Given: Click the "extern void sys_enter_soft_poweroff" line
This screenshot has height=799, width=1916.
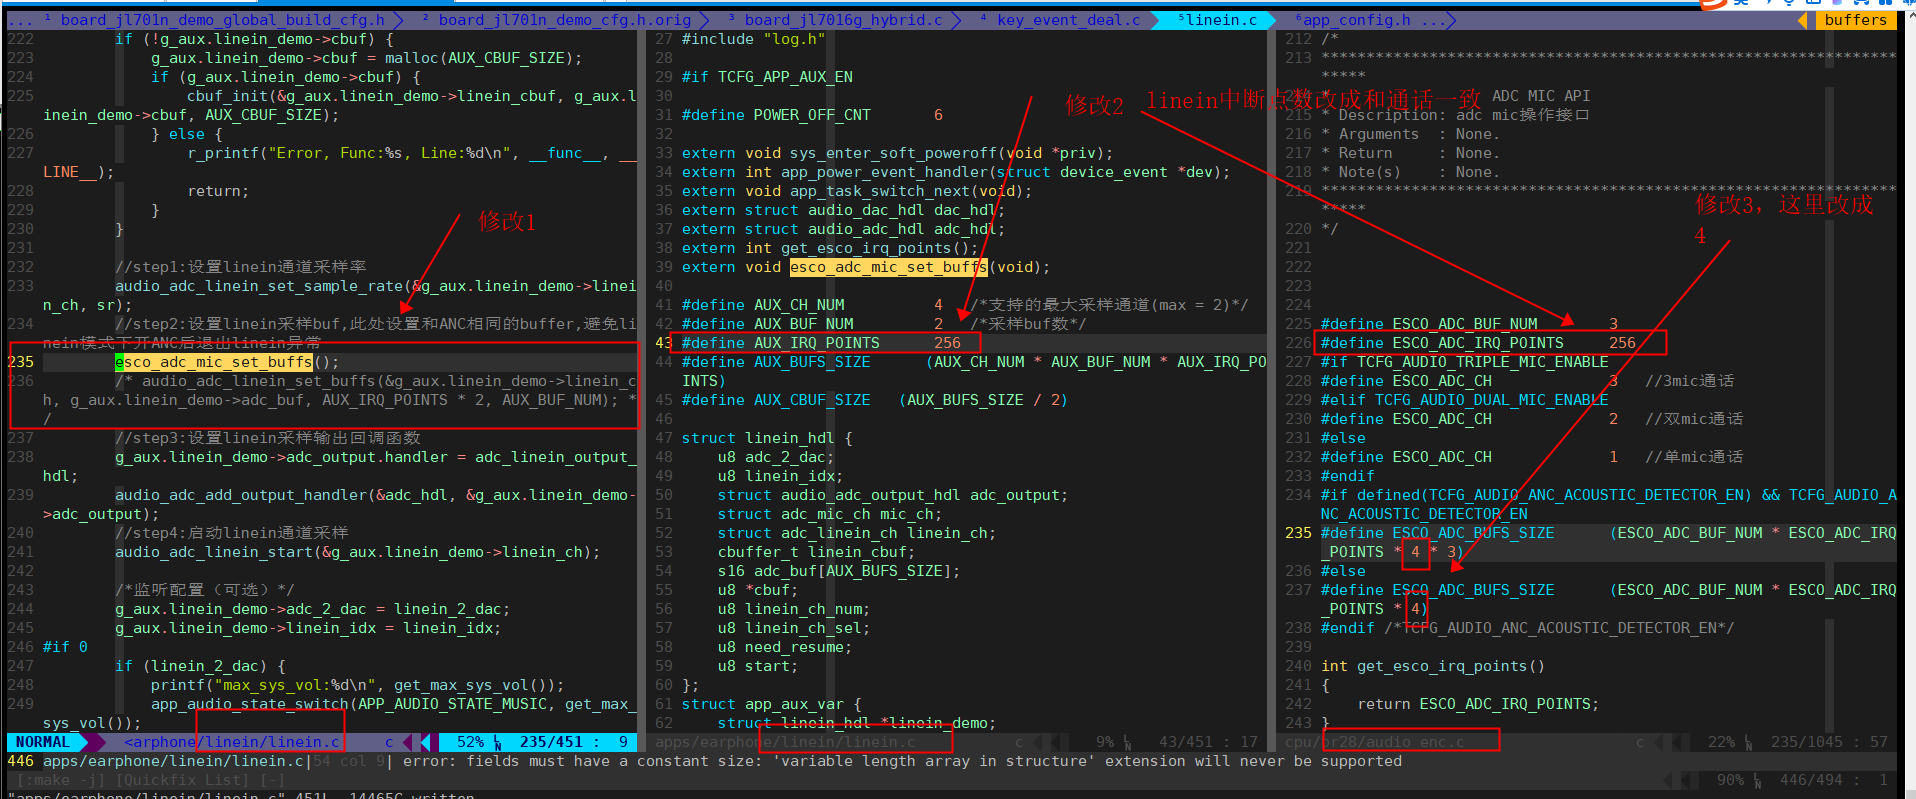Looking at the screenshot, I should [897, 153].
